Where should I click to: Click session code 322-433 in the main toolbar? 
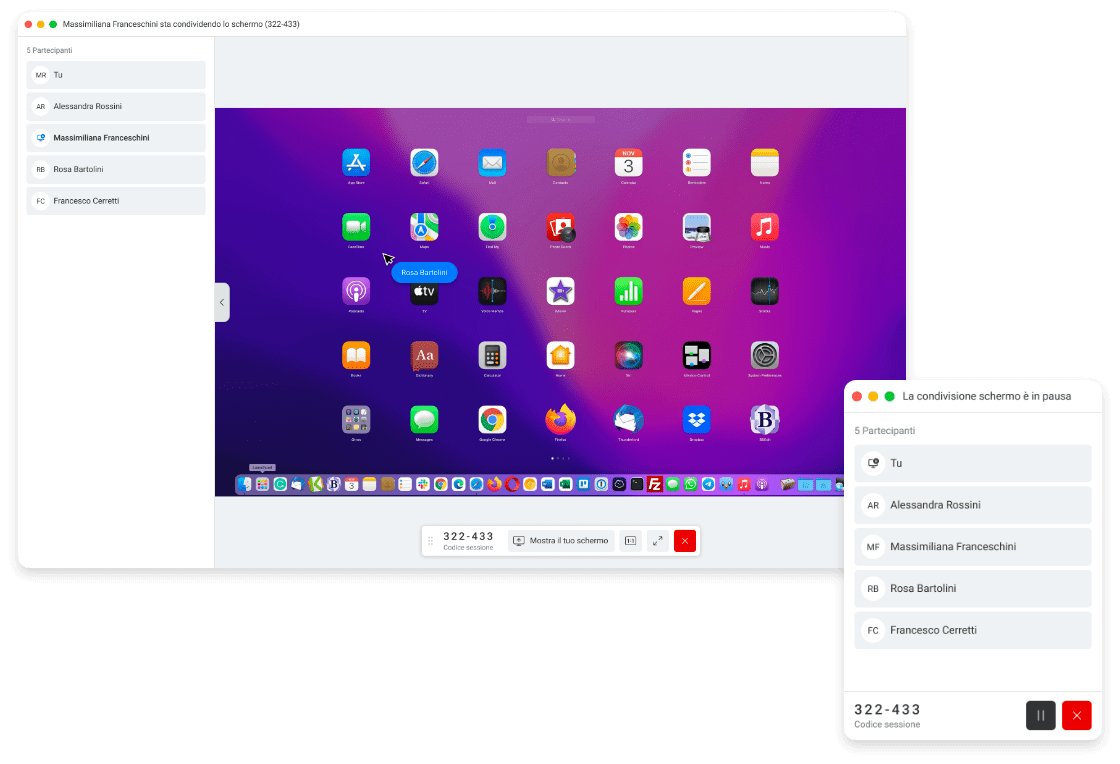click(x=469, y=536)
